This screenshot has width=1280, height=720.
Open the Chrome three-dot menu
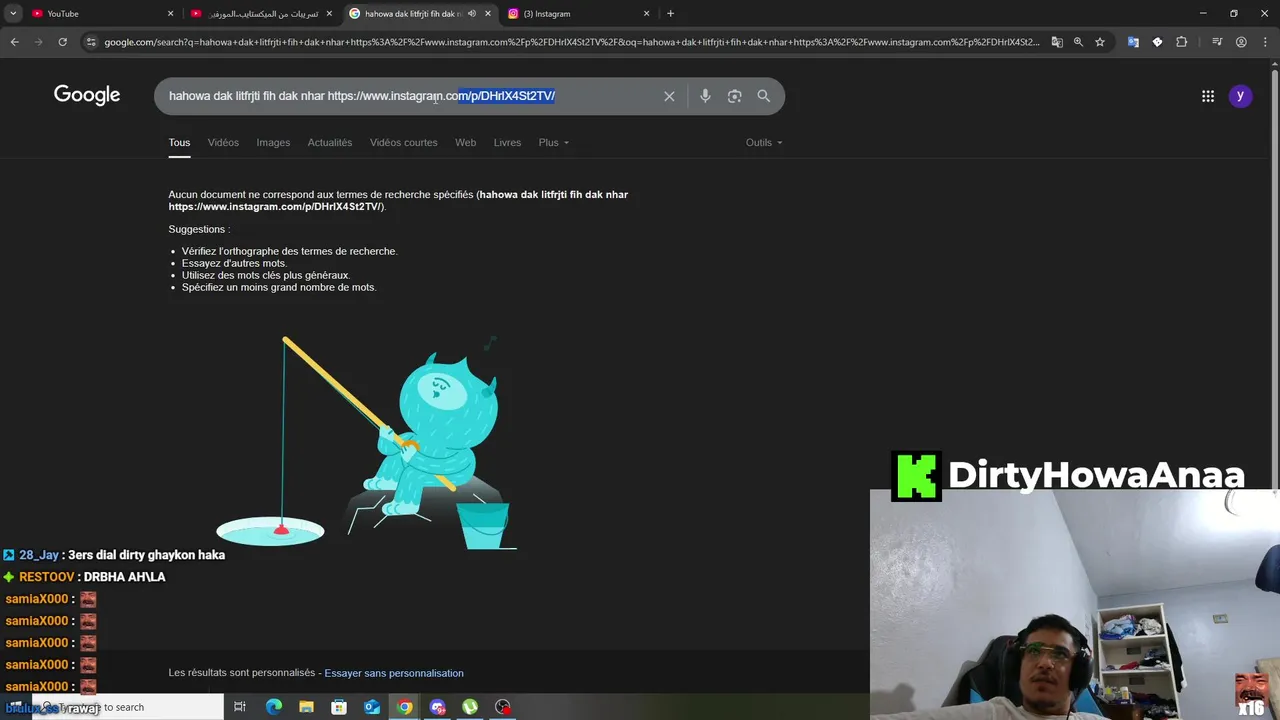1265,42
